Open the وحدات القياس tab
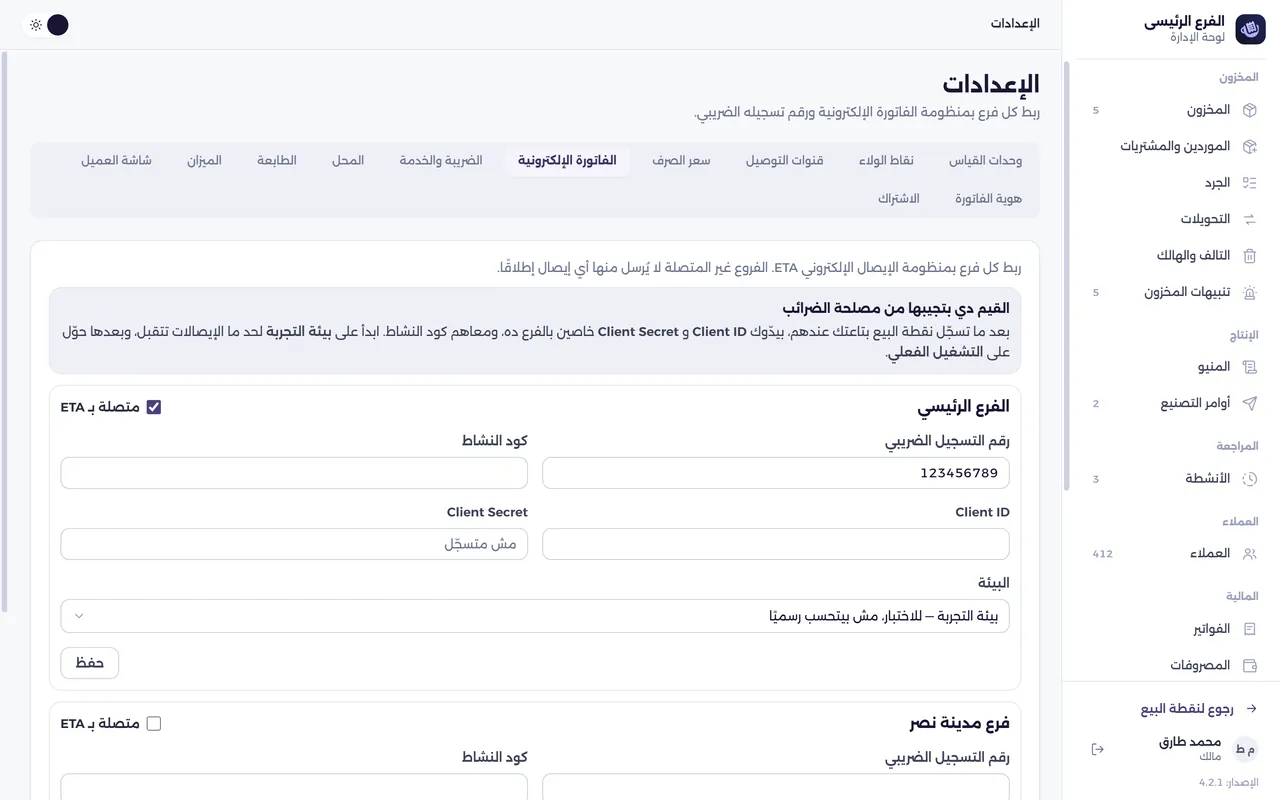 click(985, 160)
